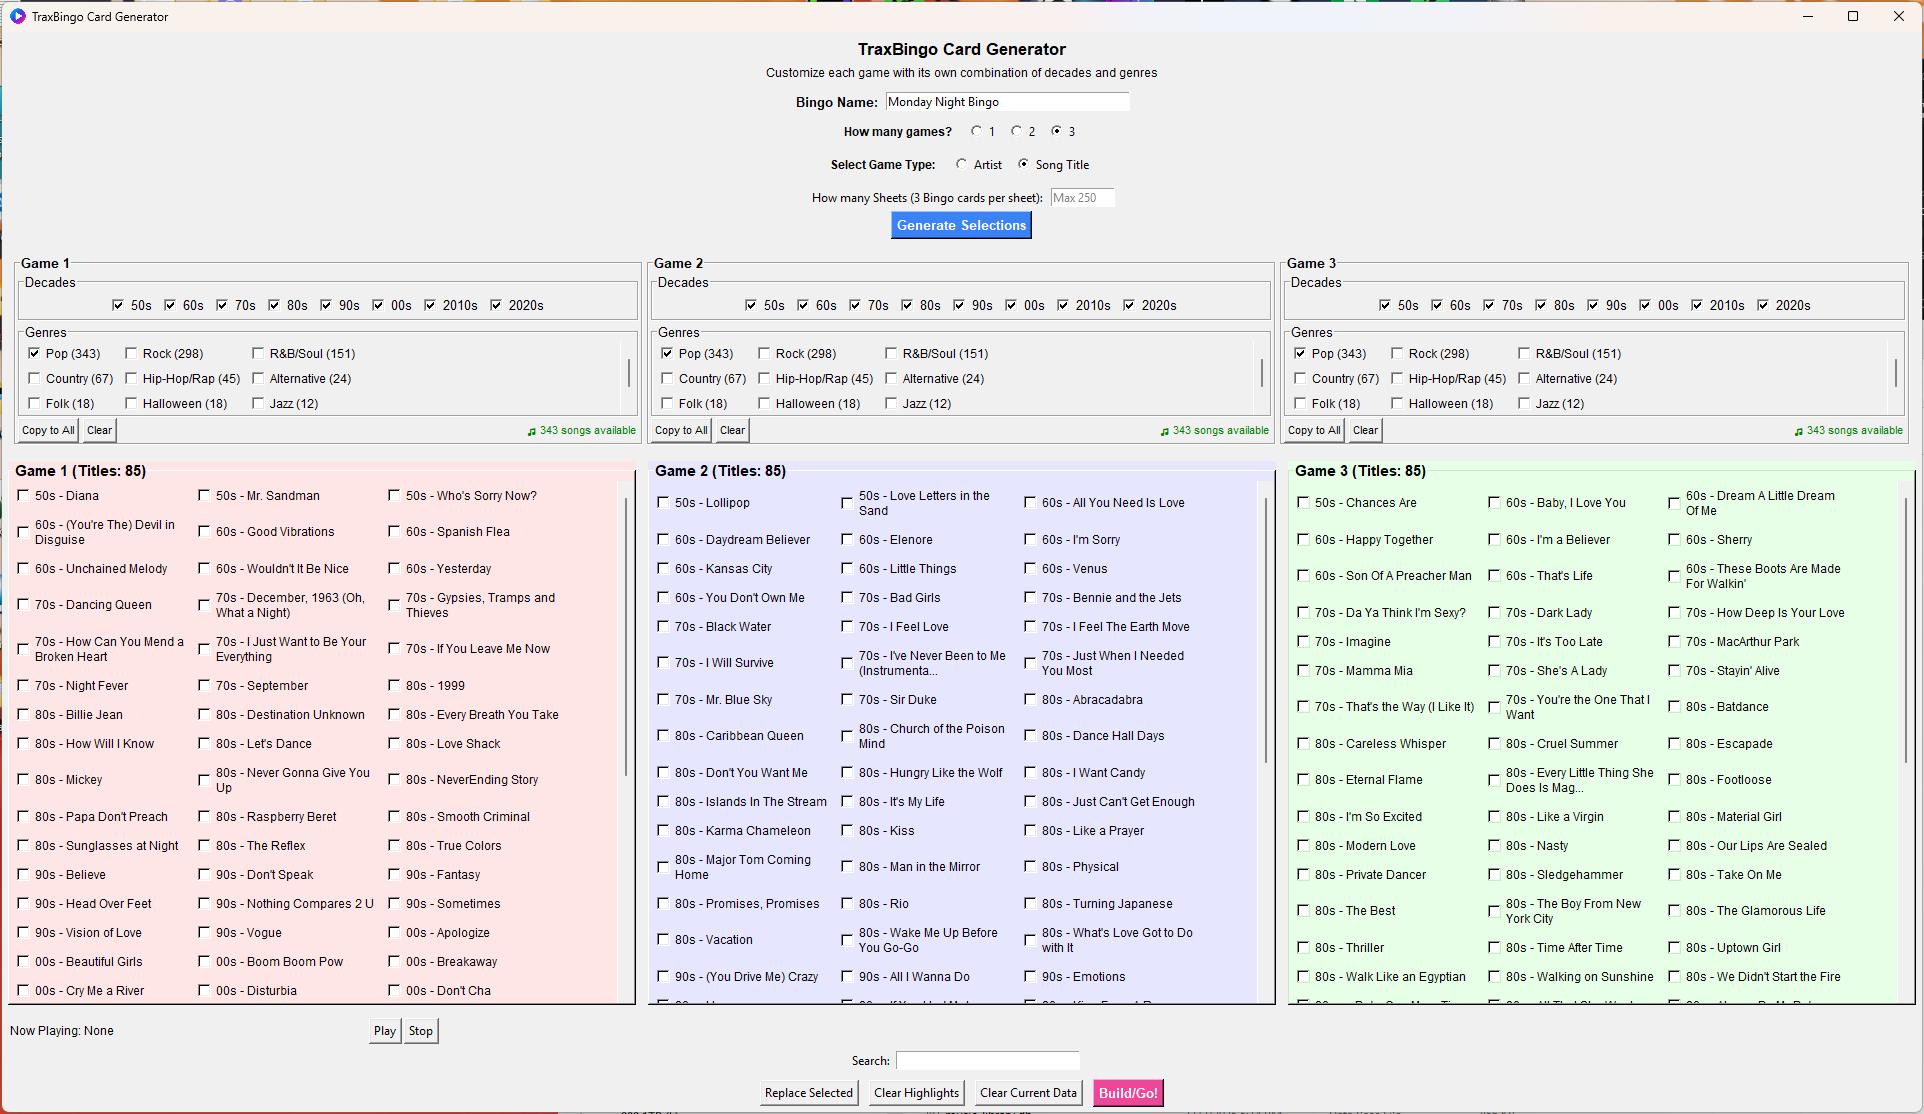Image resolution: width=1924 pixels, height=1114 pixels.
Task: Click Game 1 genre list scrollbar
Action: click(x=629, y=374)
